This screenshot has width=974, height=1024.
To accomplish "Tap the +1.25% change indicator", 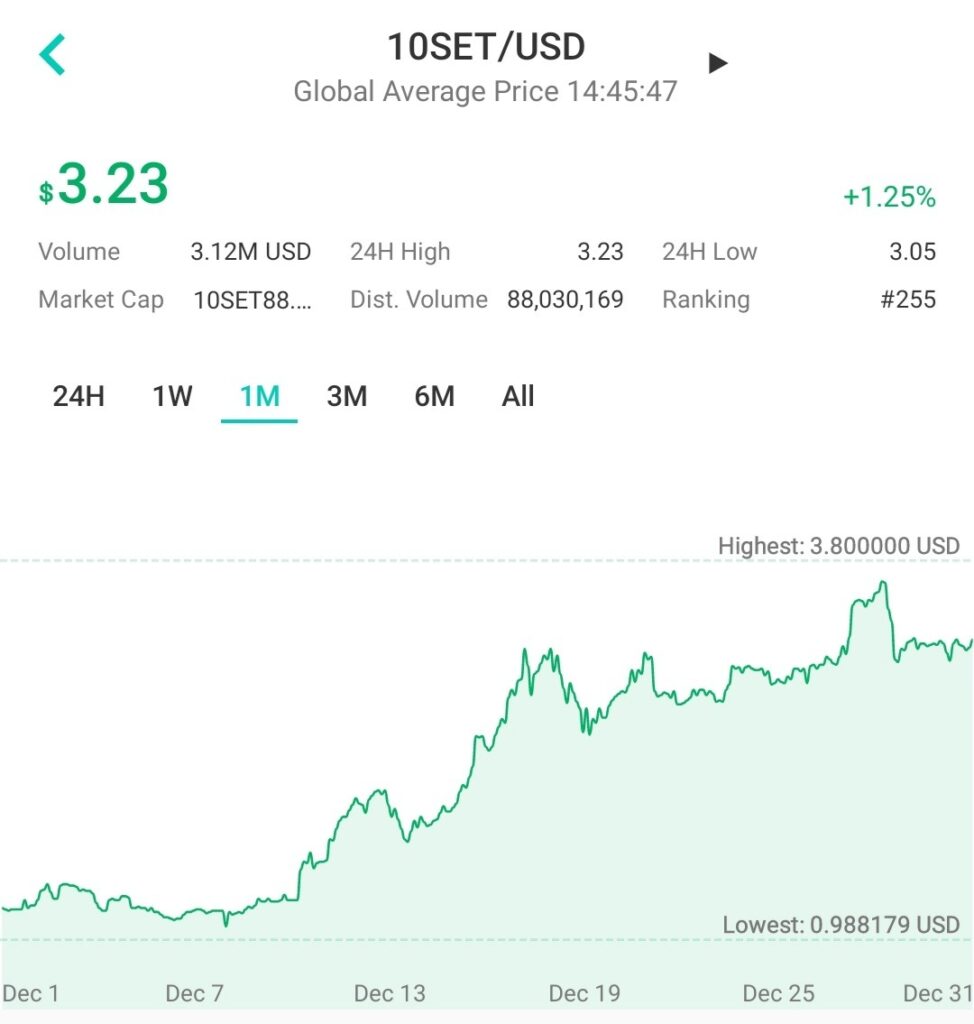I will [x=889, y=197].
